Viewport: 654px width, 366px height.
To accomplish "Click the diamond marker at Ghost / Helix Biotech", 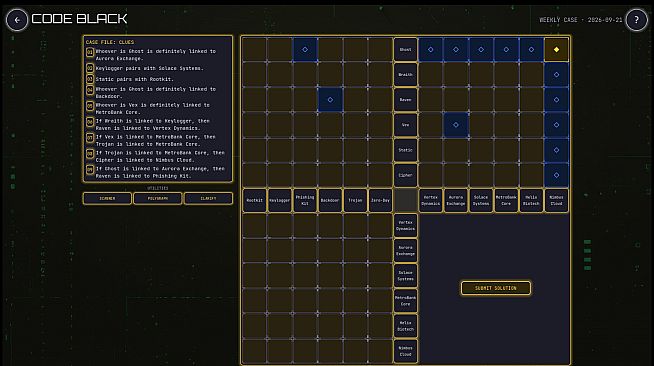I will pyautogui.click(x=531, y=50).
